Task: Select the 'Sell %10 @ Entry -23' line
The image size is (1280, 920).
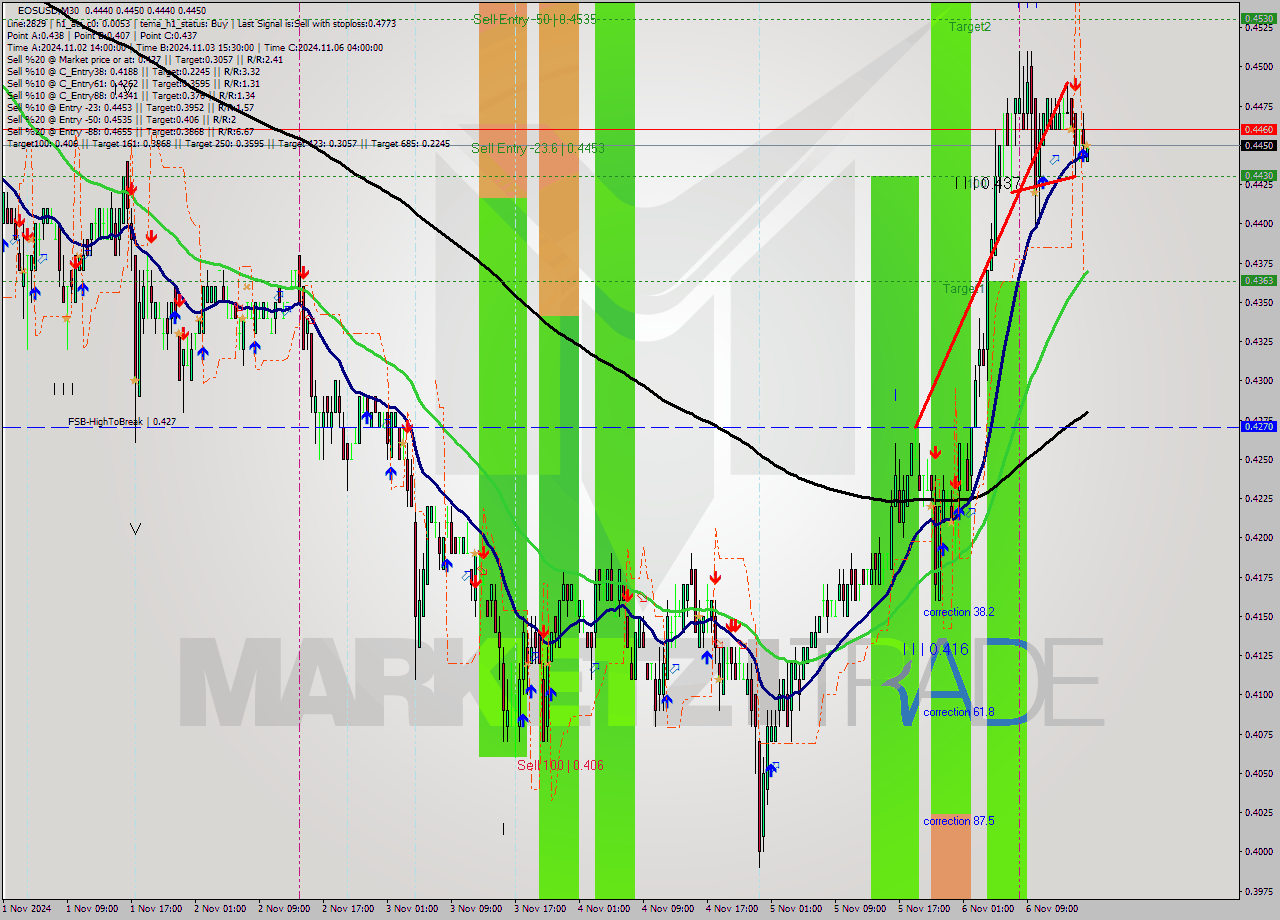Action: (x=130, y=107)
